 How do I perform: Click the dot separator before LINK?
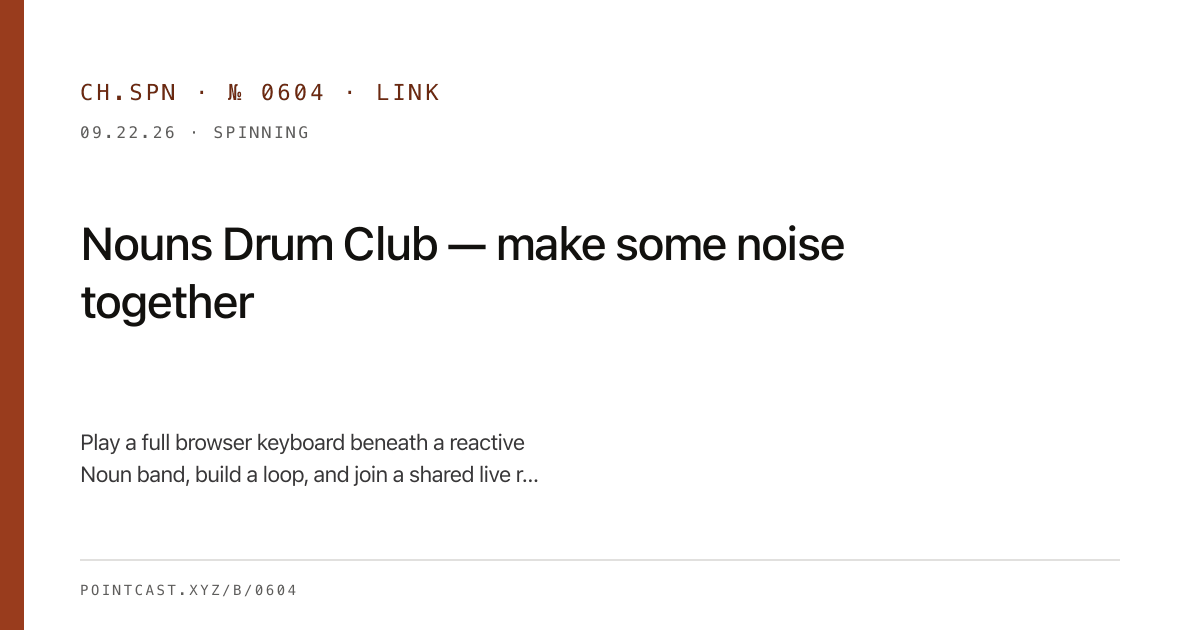(351, 93)
